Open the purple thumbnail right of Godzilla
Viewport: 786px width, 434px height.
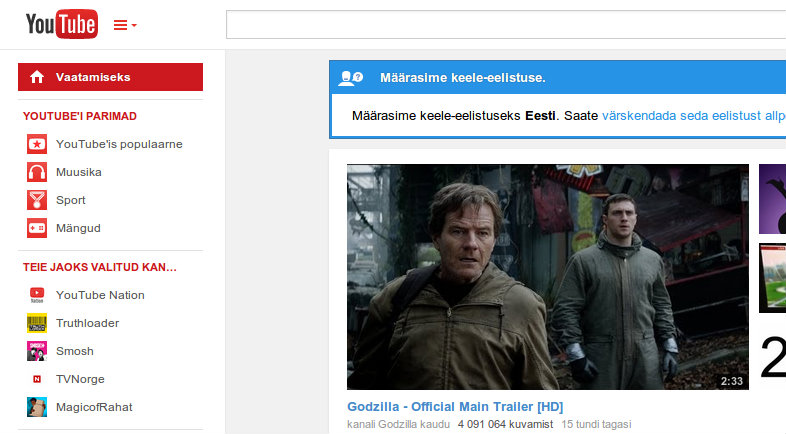[x=772, y=198]
